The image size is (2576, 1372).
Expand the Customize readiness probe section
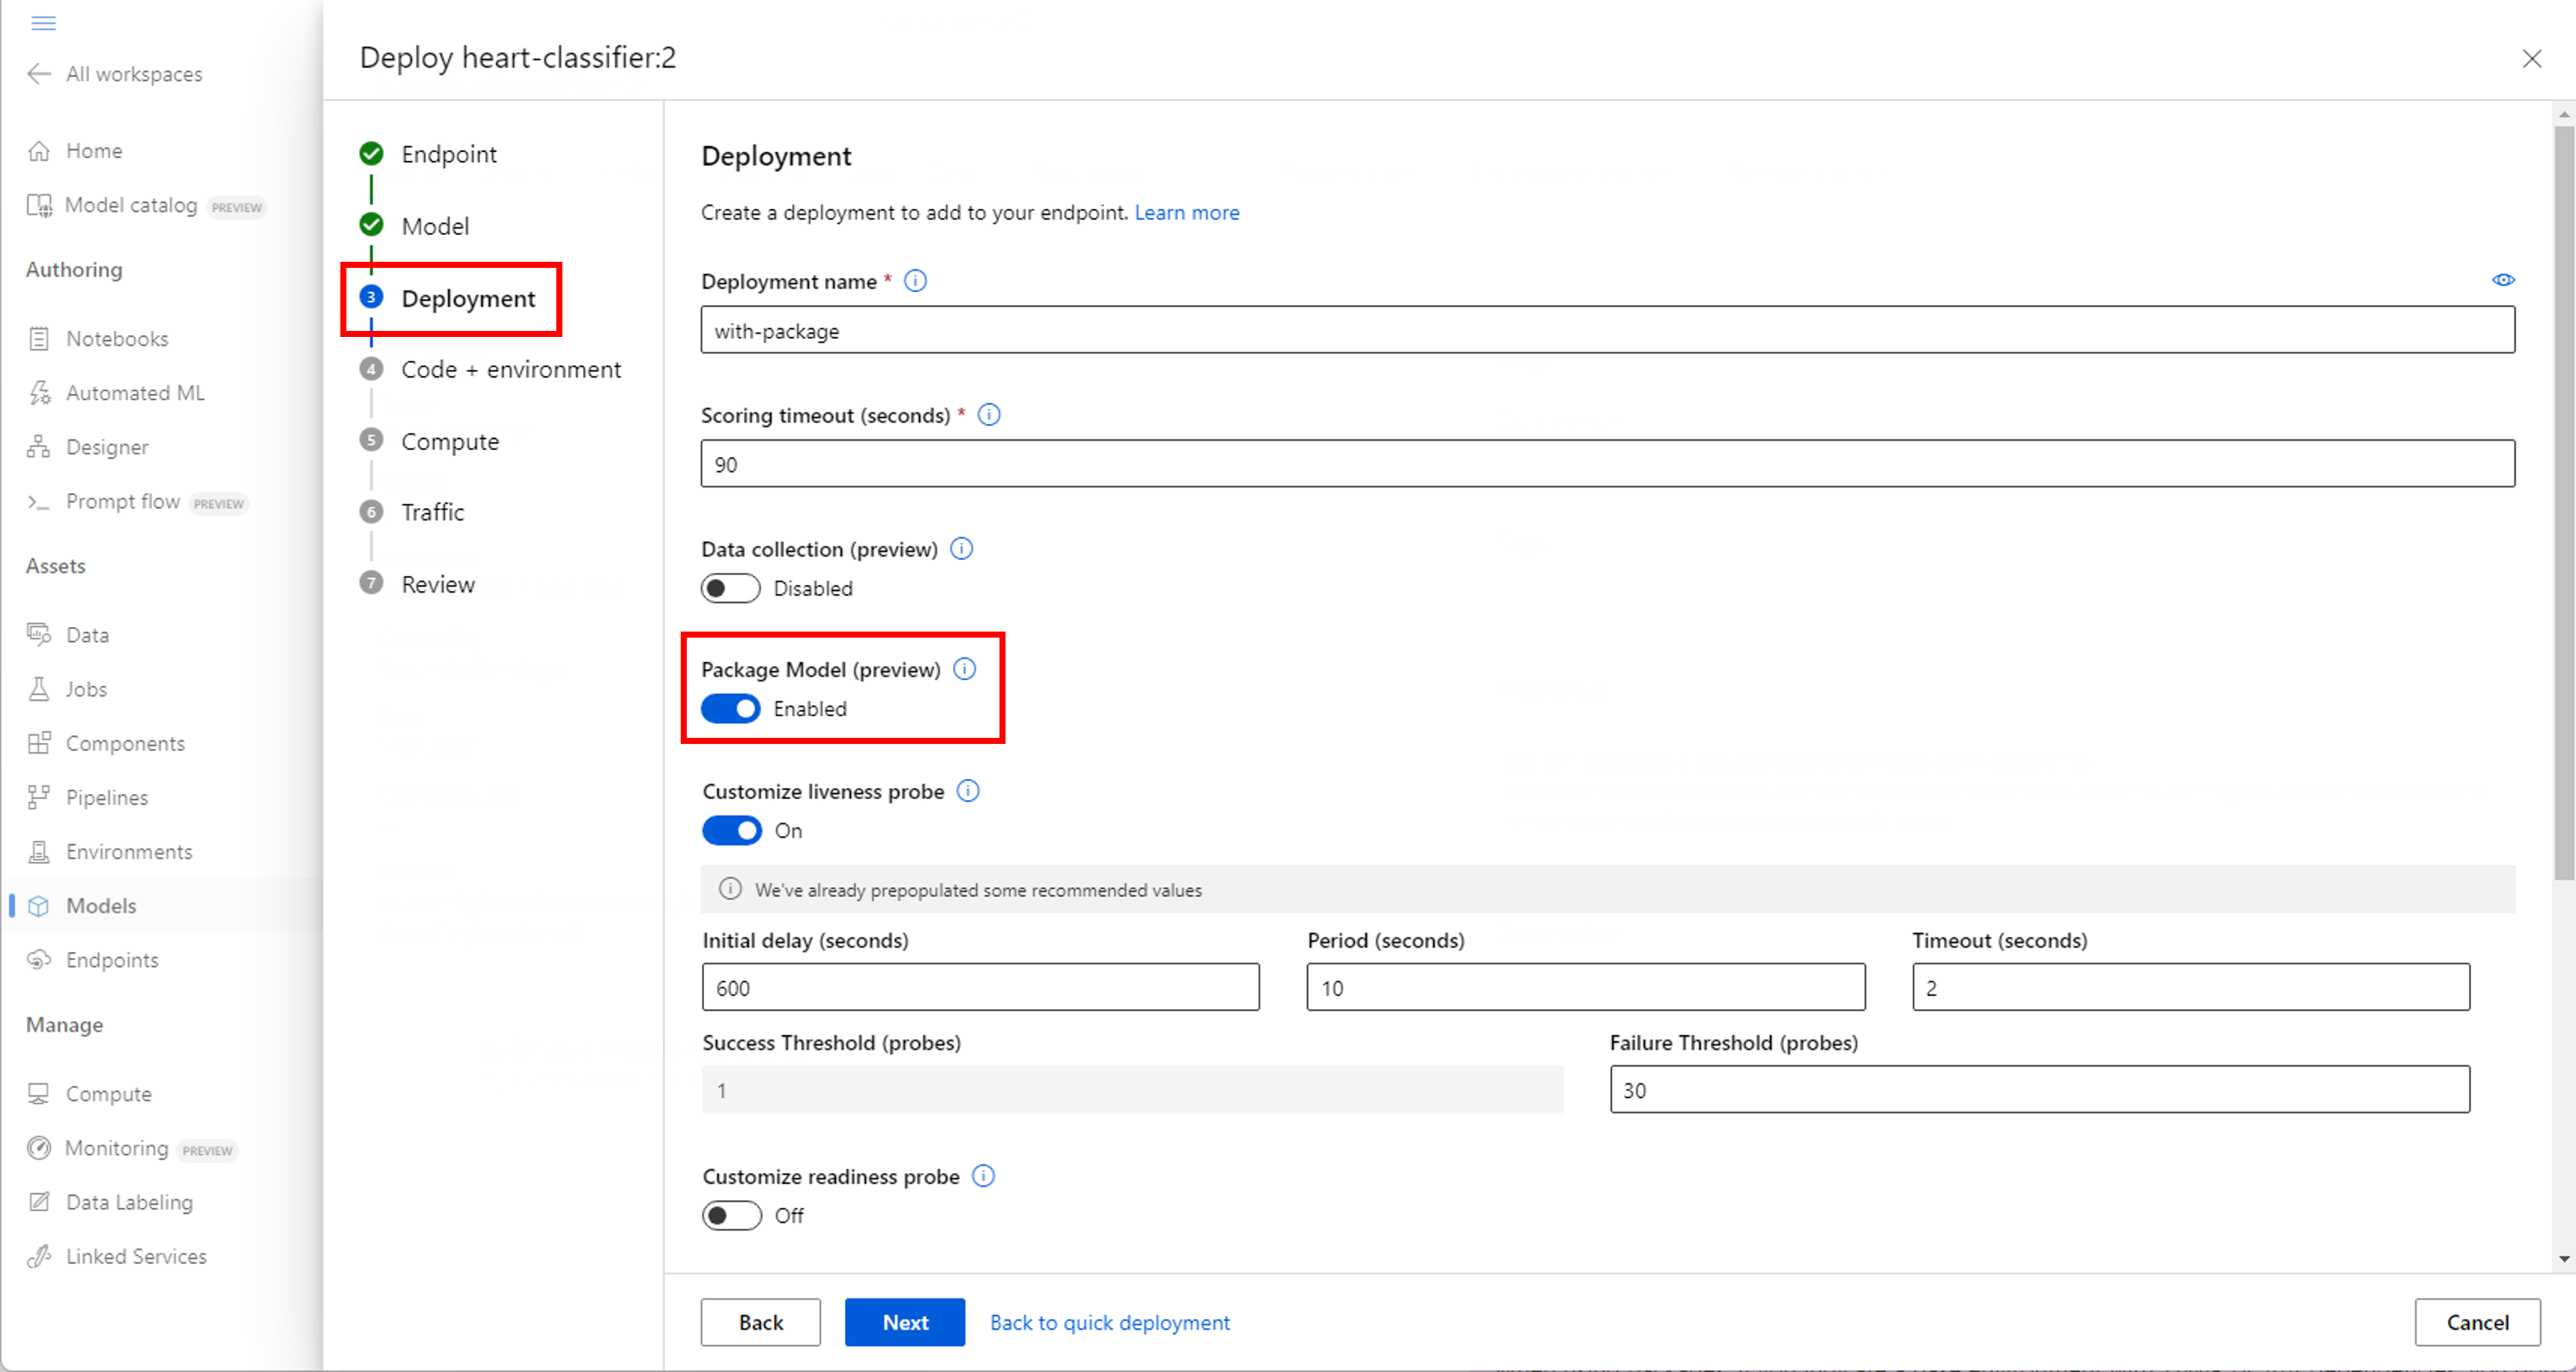point(731,1216)
